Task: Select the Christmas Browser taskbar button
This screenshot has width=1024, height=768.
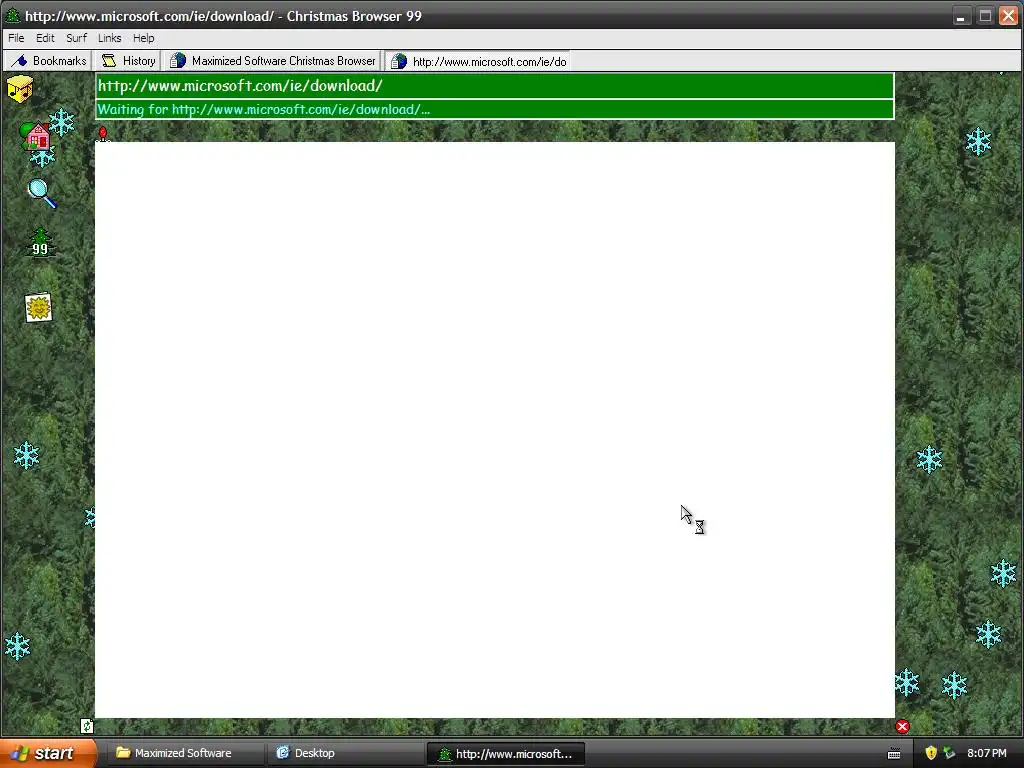Action: coord(505,754)
